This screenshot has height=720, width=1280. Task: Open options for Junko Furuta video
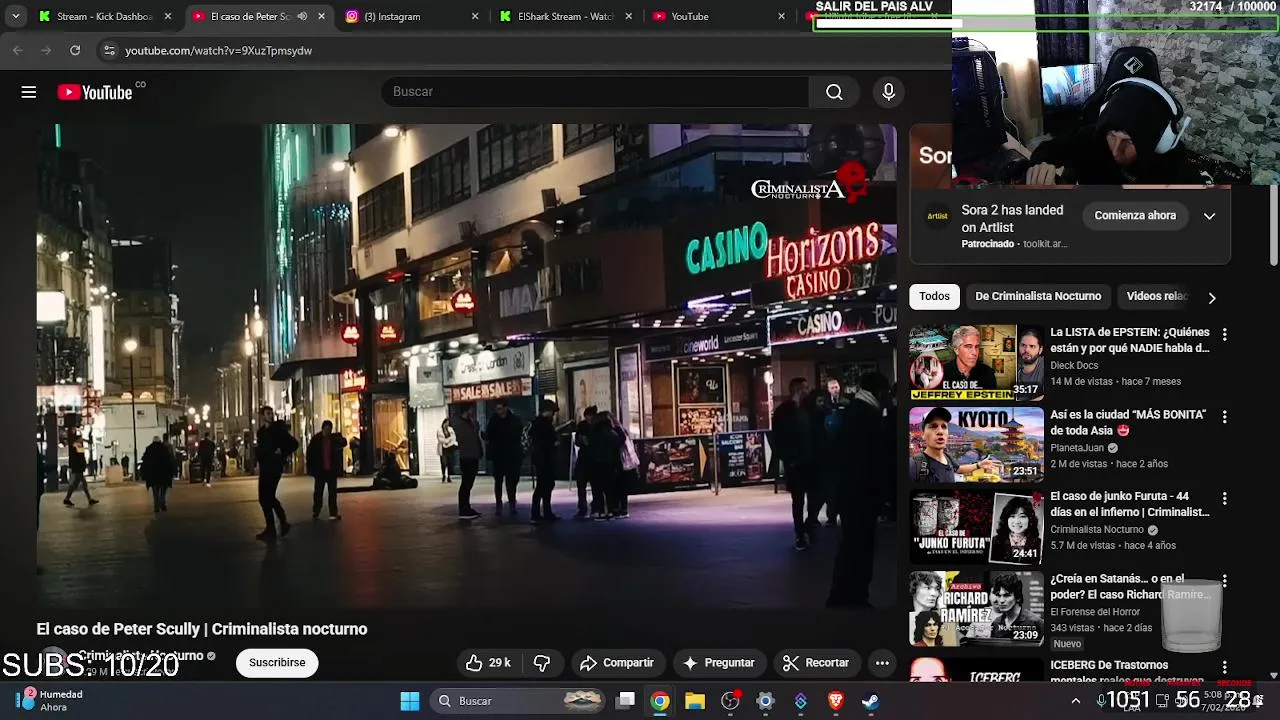(x=1224, y=498)
